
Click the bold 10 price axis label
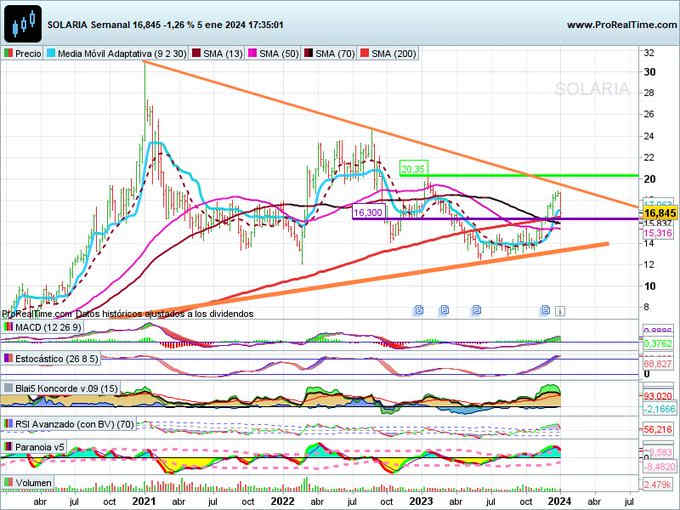(x=649, y=286)
